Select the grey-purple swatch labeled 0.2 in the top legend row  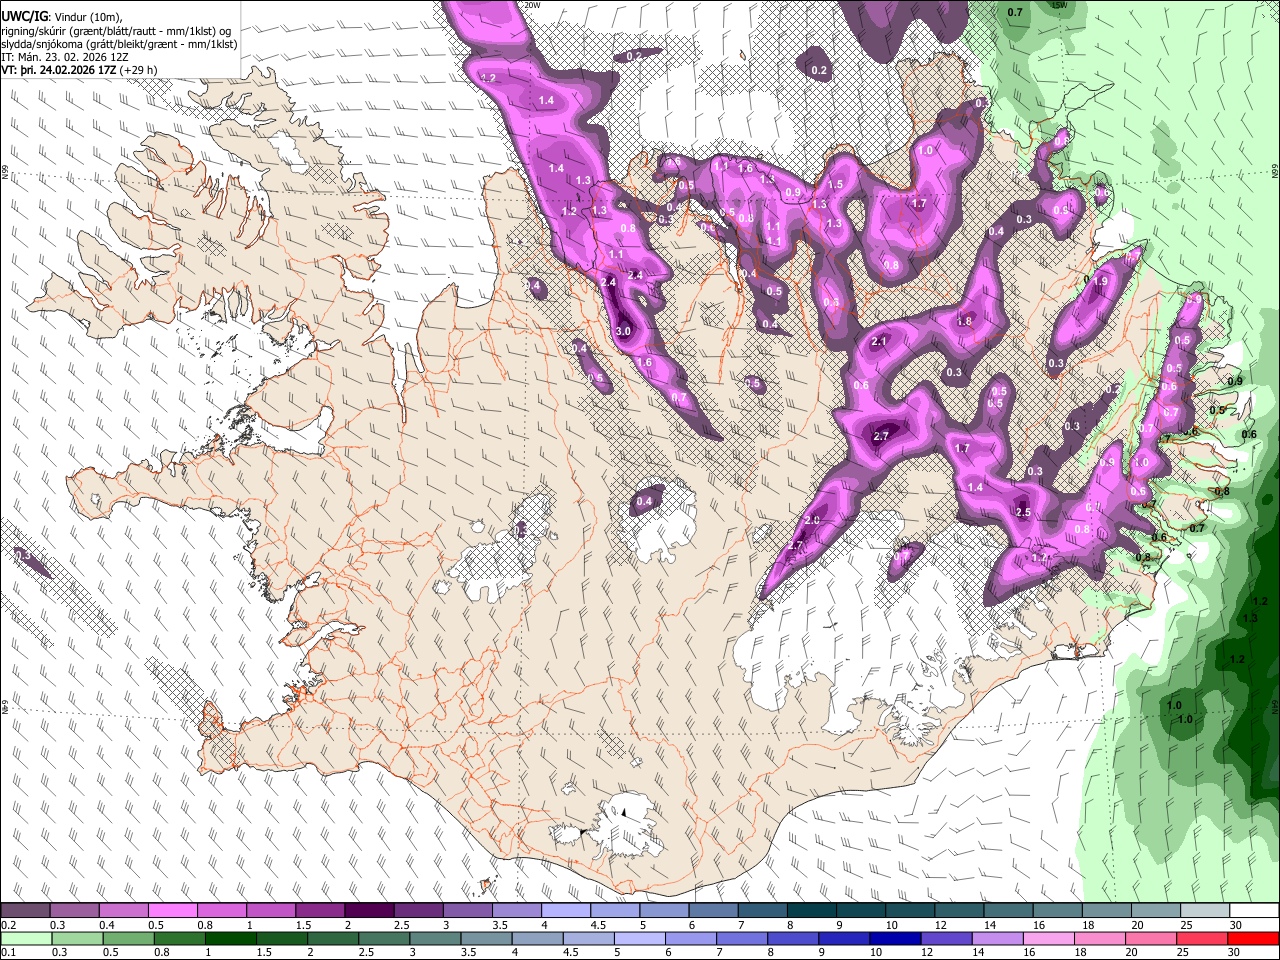click(x=25, y=911)
